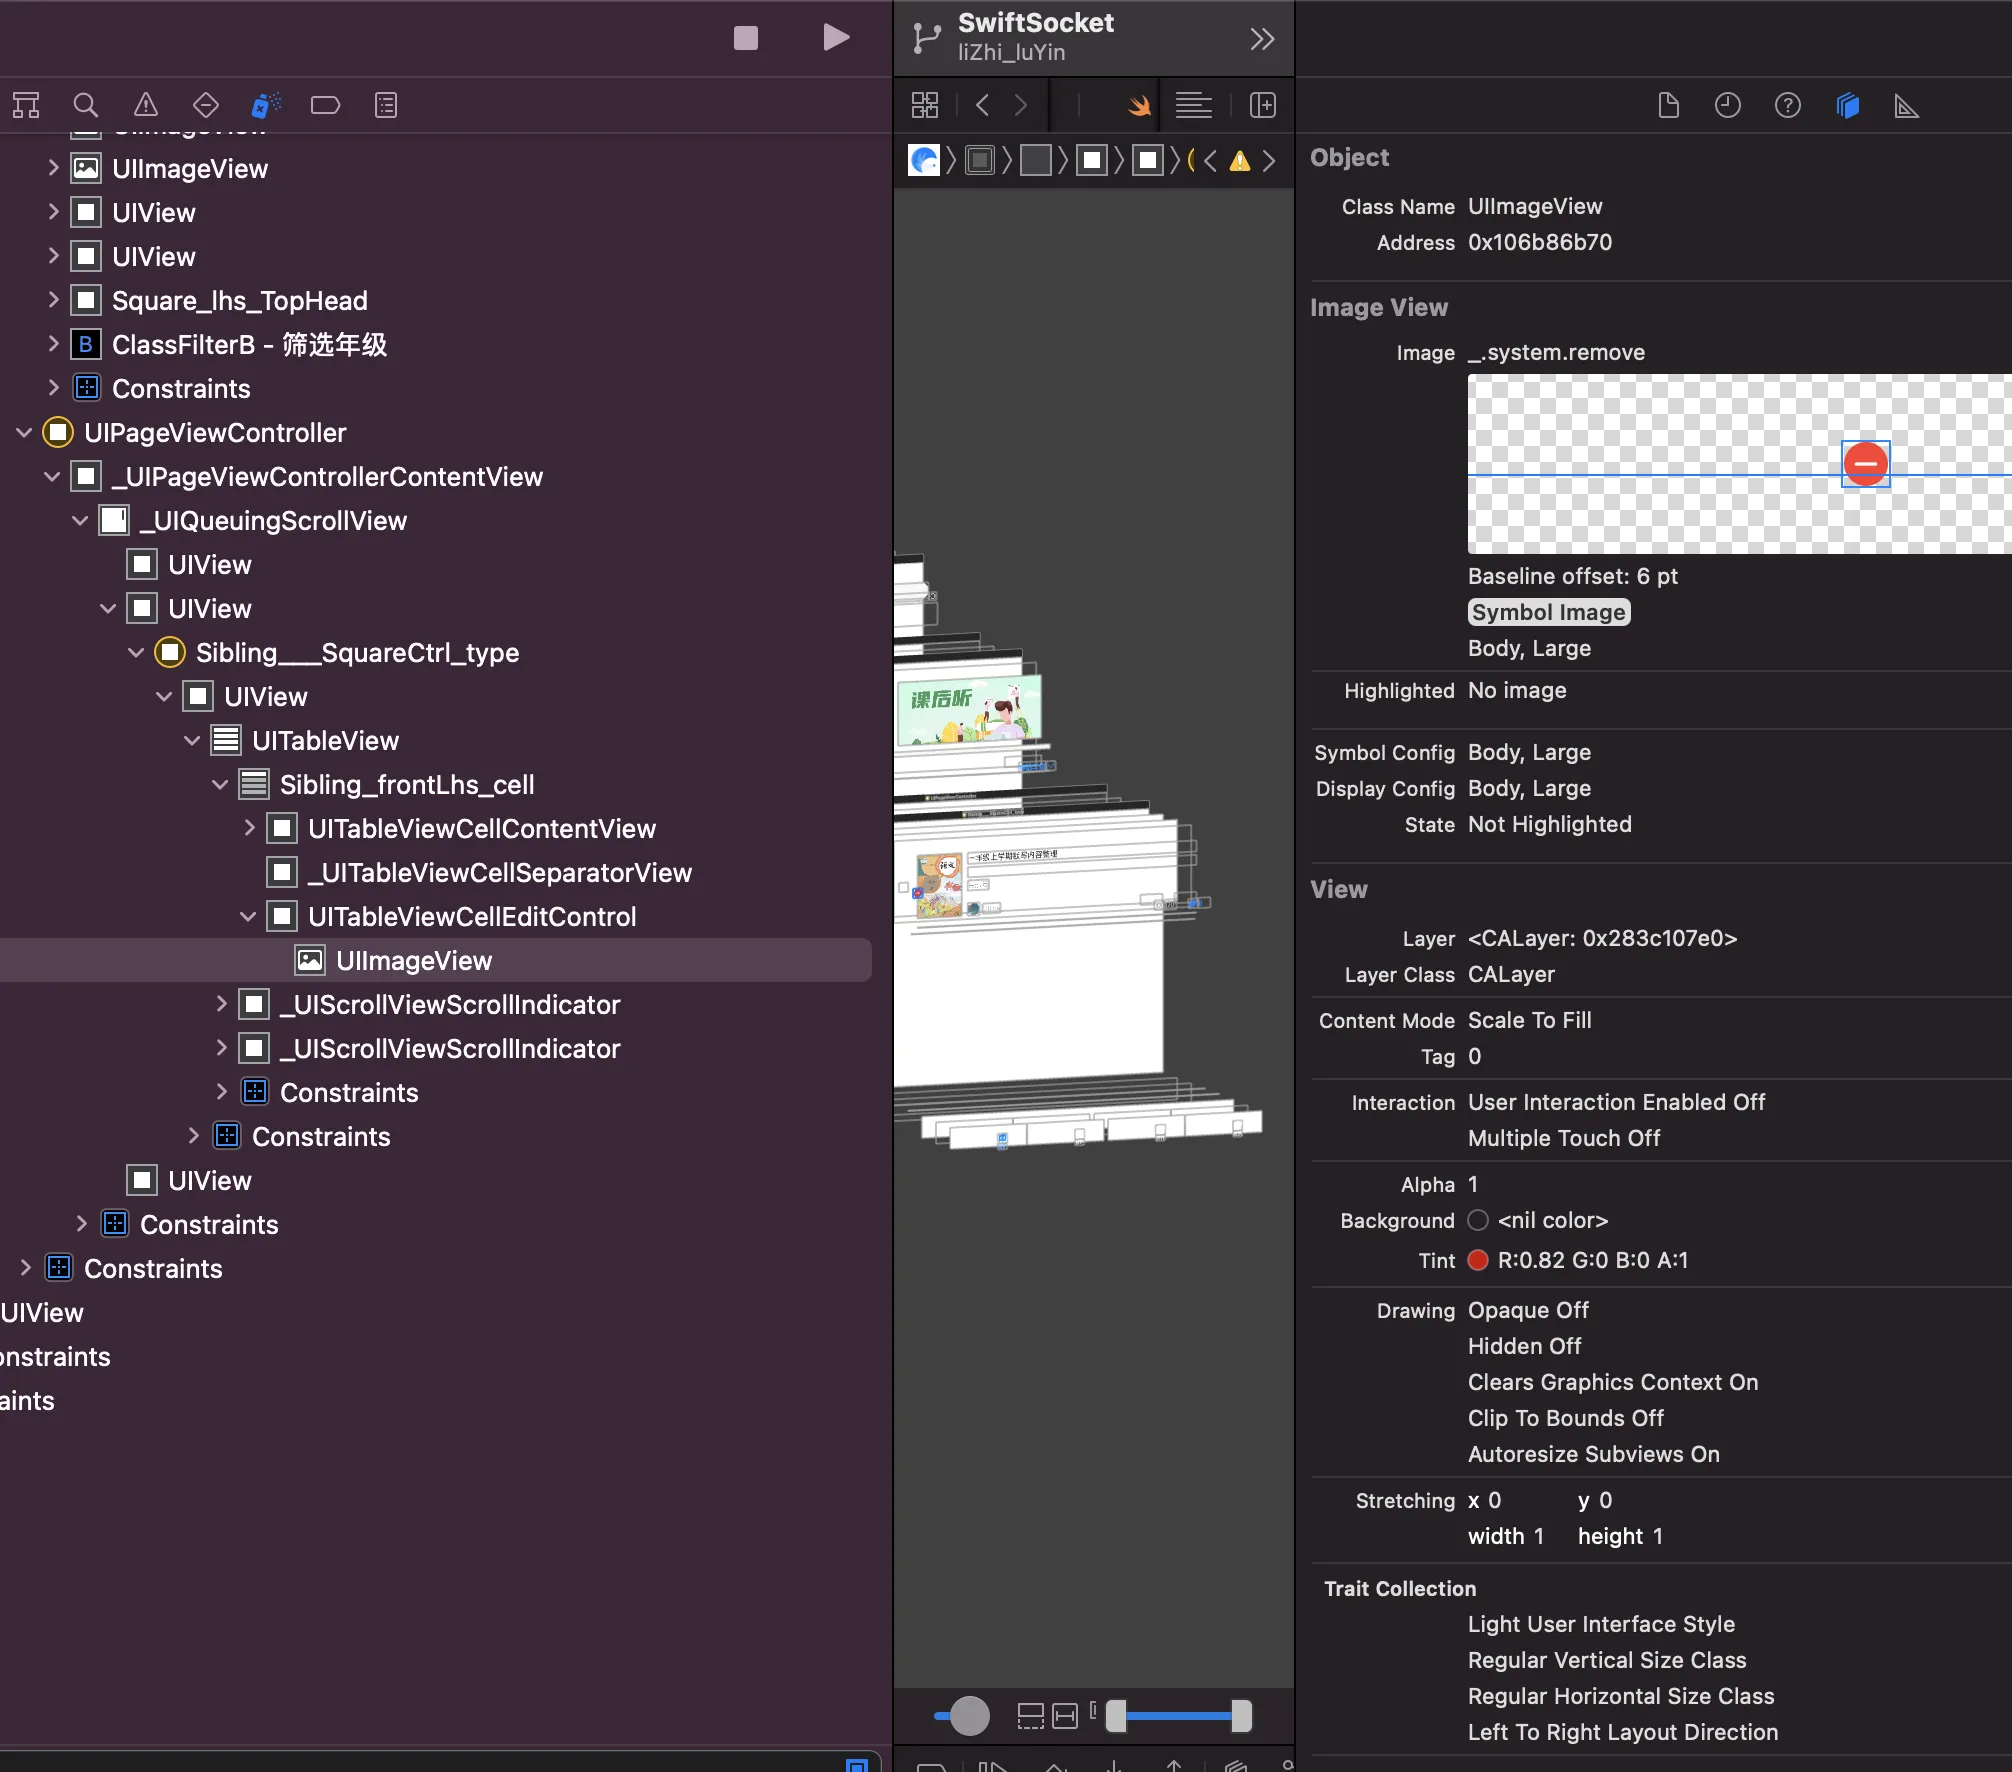2012x1772 pixels.
Task: Toggle show clipped content button
Action: pos(1030,1716)
